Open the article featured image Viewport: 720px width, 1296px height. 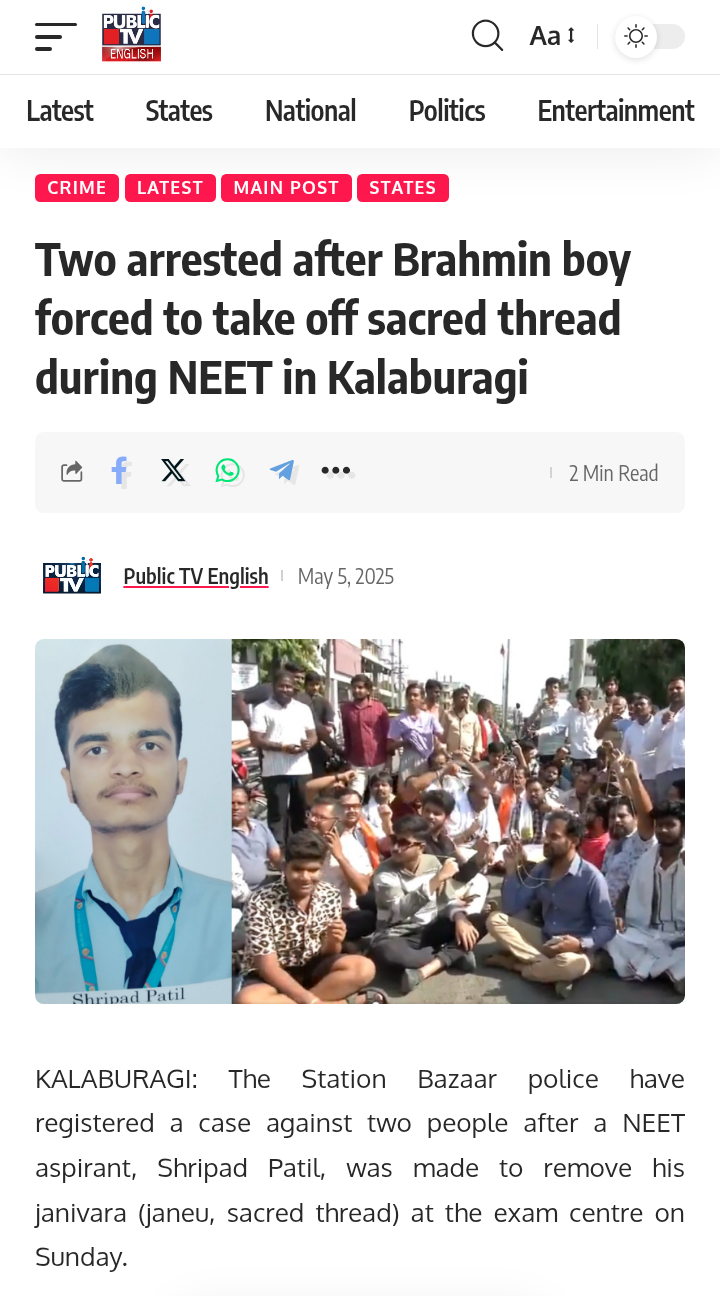coord(360,821)
